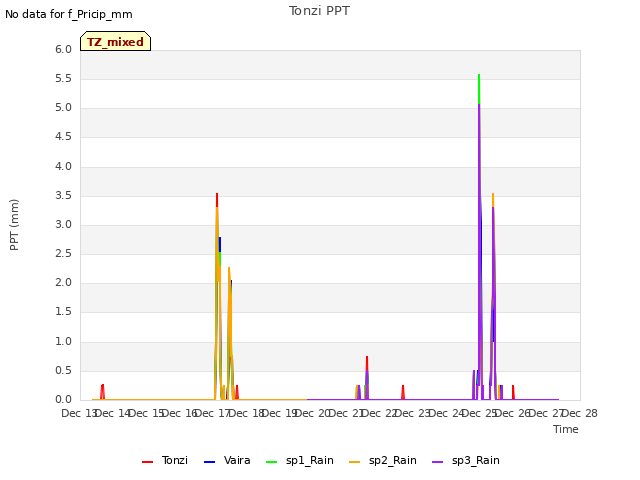
Task: Click the 4.5 y-axis tick label
Action: [x=63, y=137]
